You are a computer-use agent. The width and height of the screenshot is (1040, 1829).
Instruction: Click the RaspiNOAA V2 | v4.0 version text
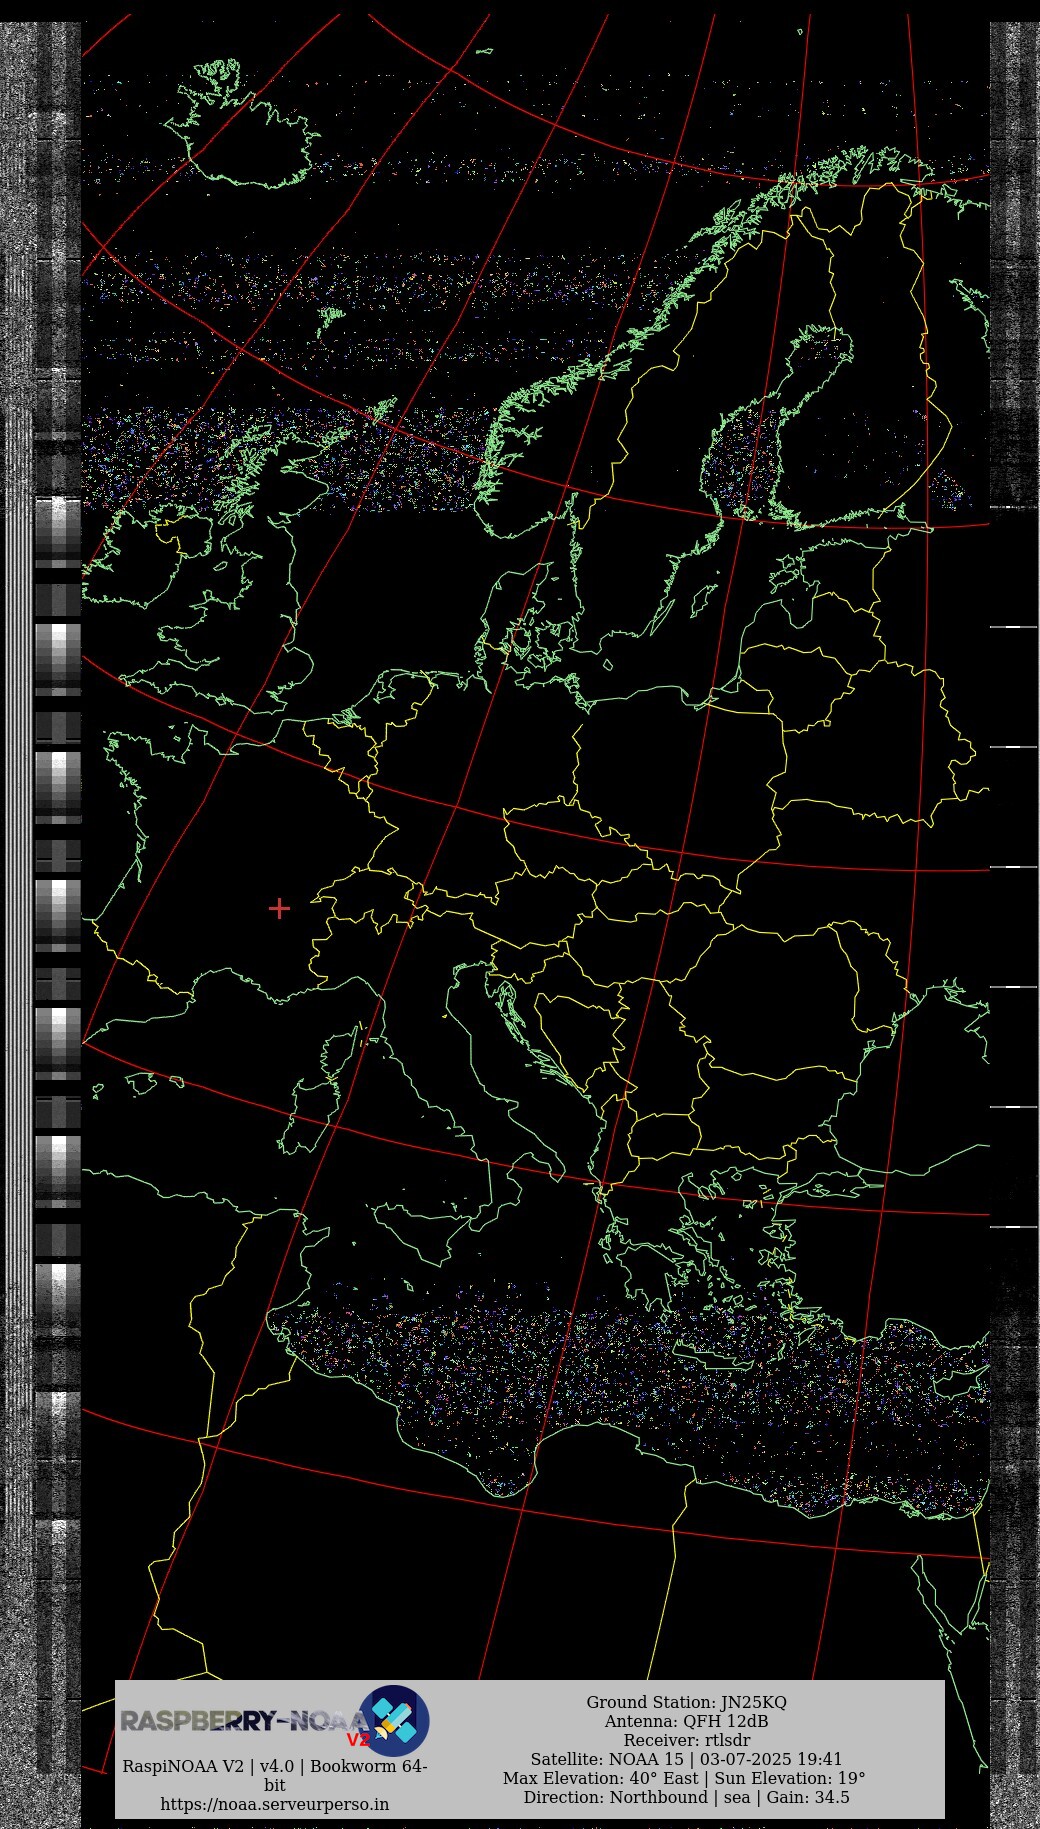click(x=275, y=1766)
